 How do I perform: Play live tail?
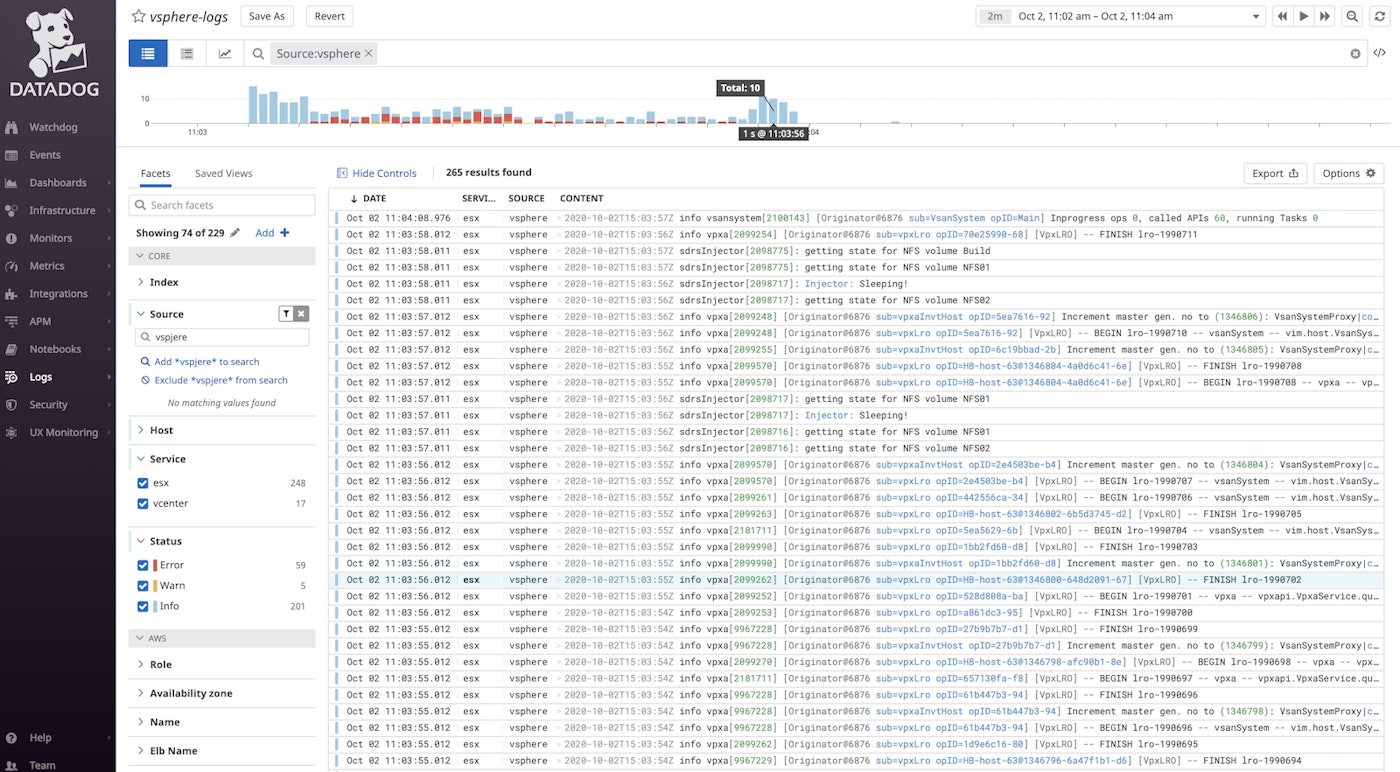point(1304,16)
